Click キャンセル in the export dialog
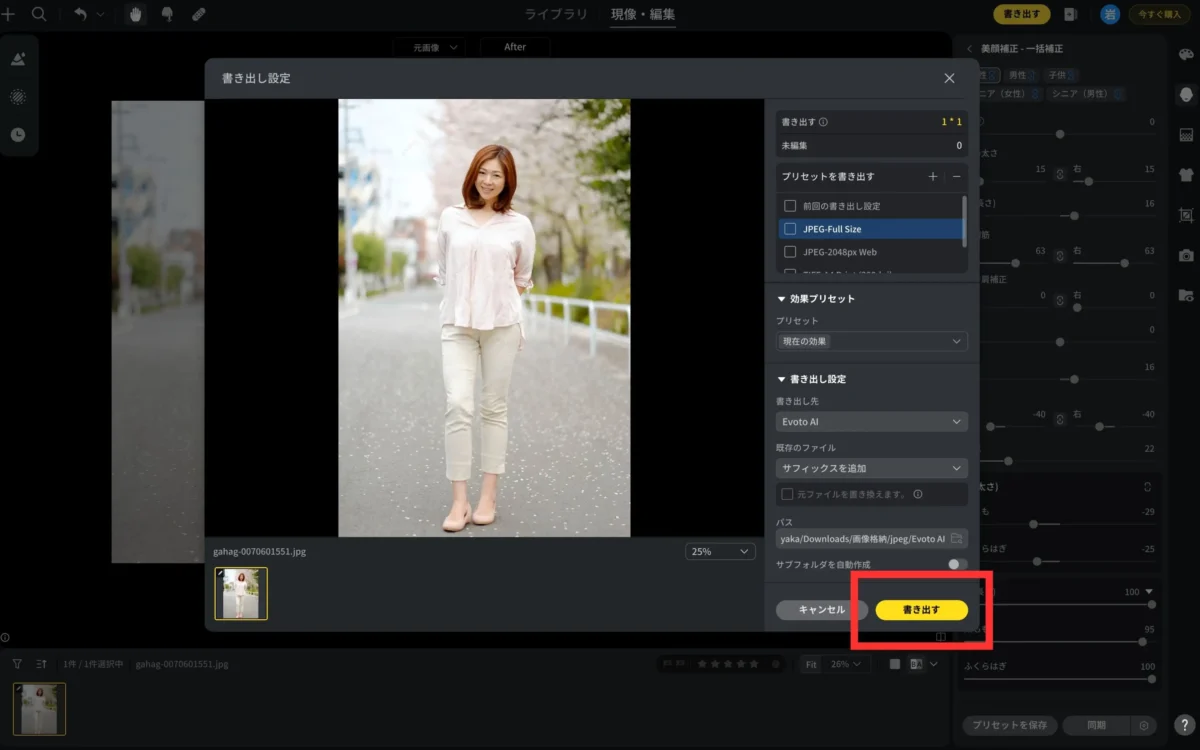This screenshot has height=750, width=1200. [821, 609]
